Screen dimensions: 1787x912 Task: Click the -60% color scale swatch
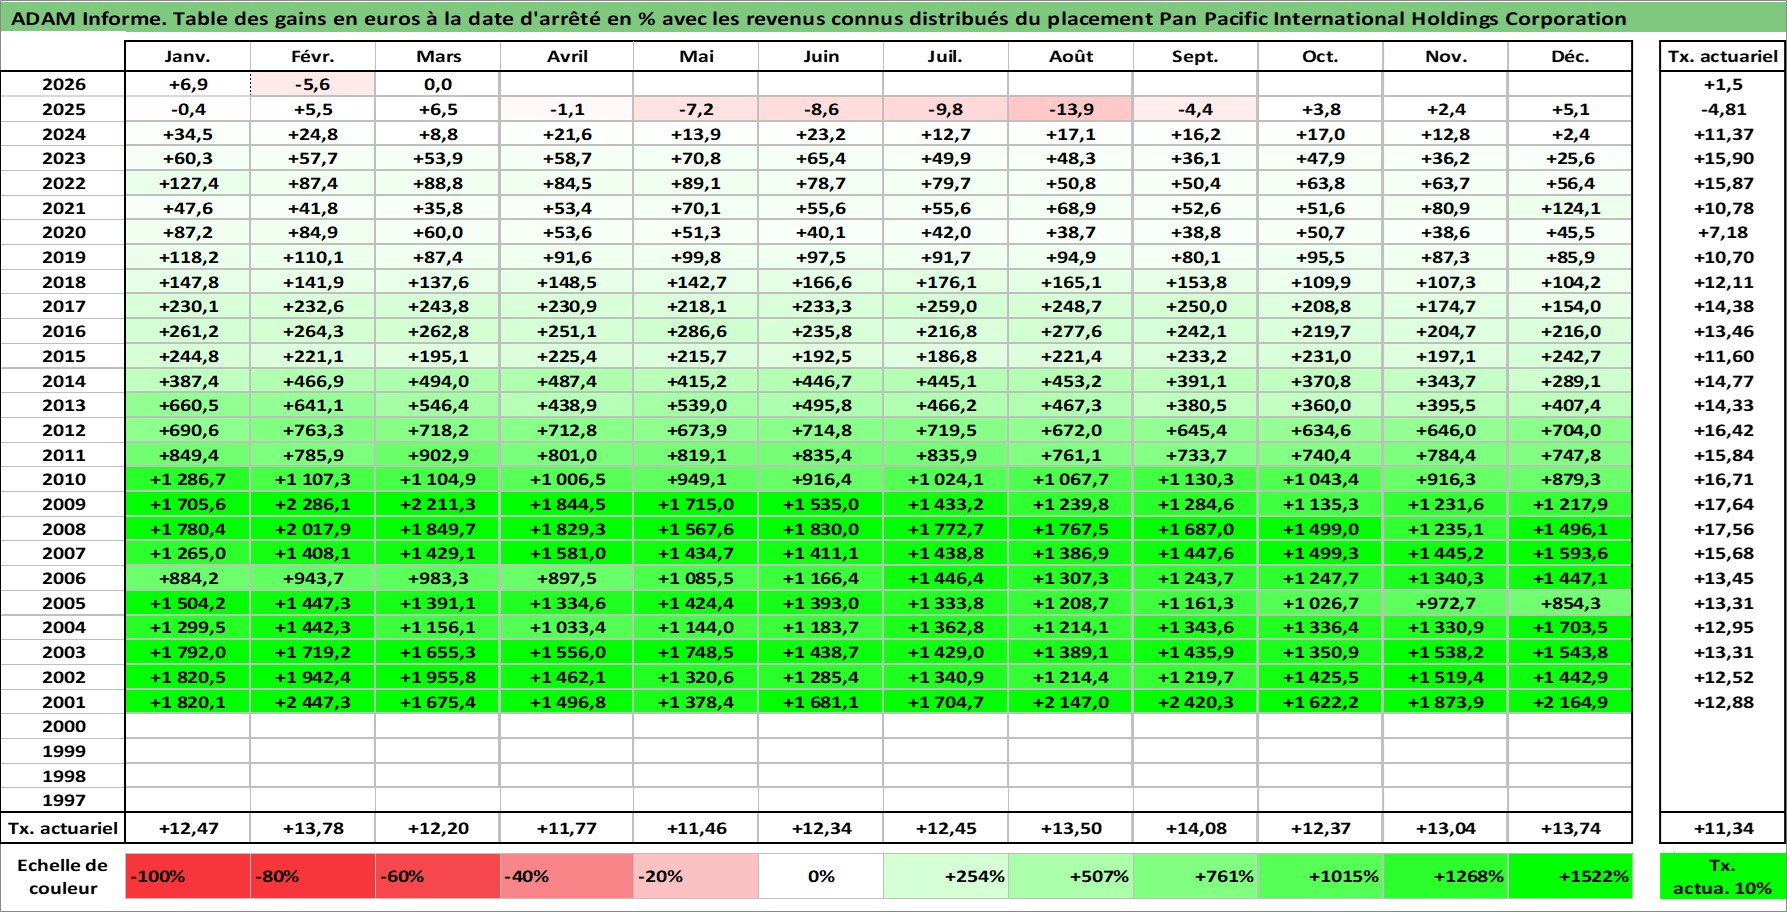438,876
